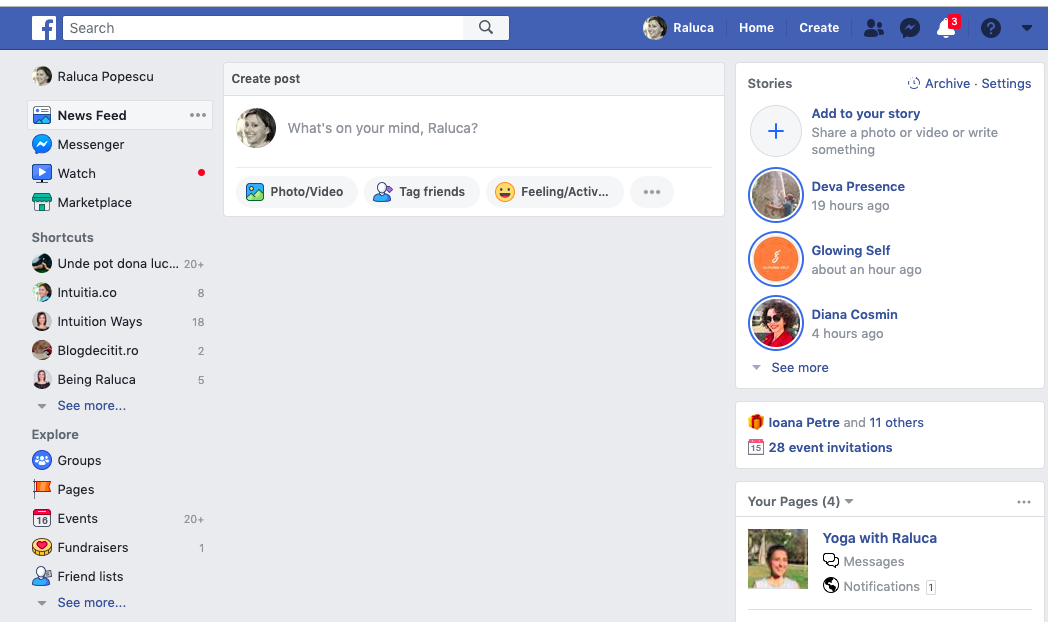Click the Raluca profile avatar in top bar
Viewport: 1048px width, 622px height.
click(x=654, y=28)
